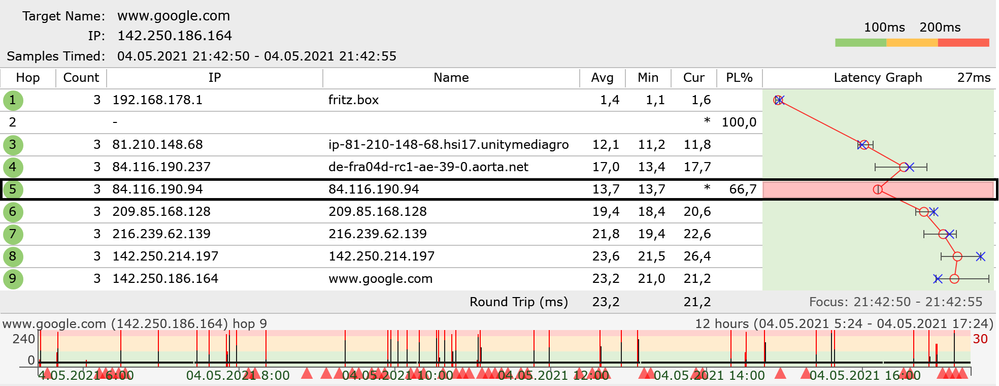
Task: Sort by the Count column header
Action: pos(81,78)
